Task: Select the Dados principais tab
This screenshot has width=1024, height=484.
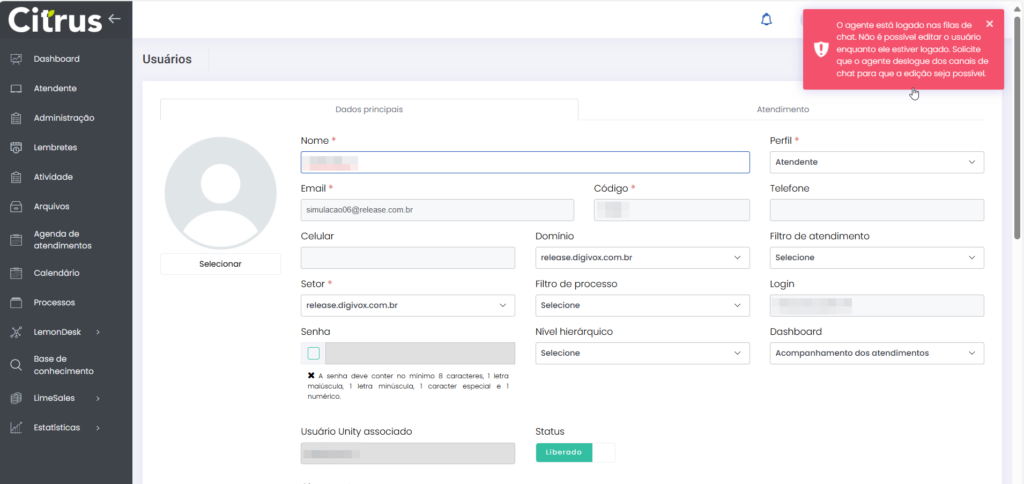Action: pyautogui.click(x=369, y=109)
